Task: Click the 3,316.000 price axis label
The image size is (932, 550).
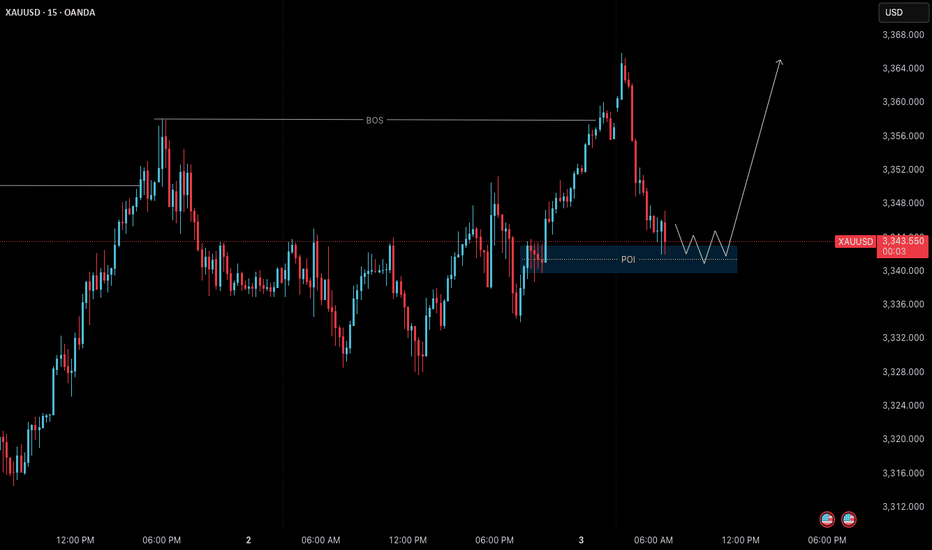Action: point(903,473)
